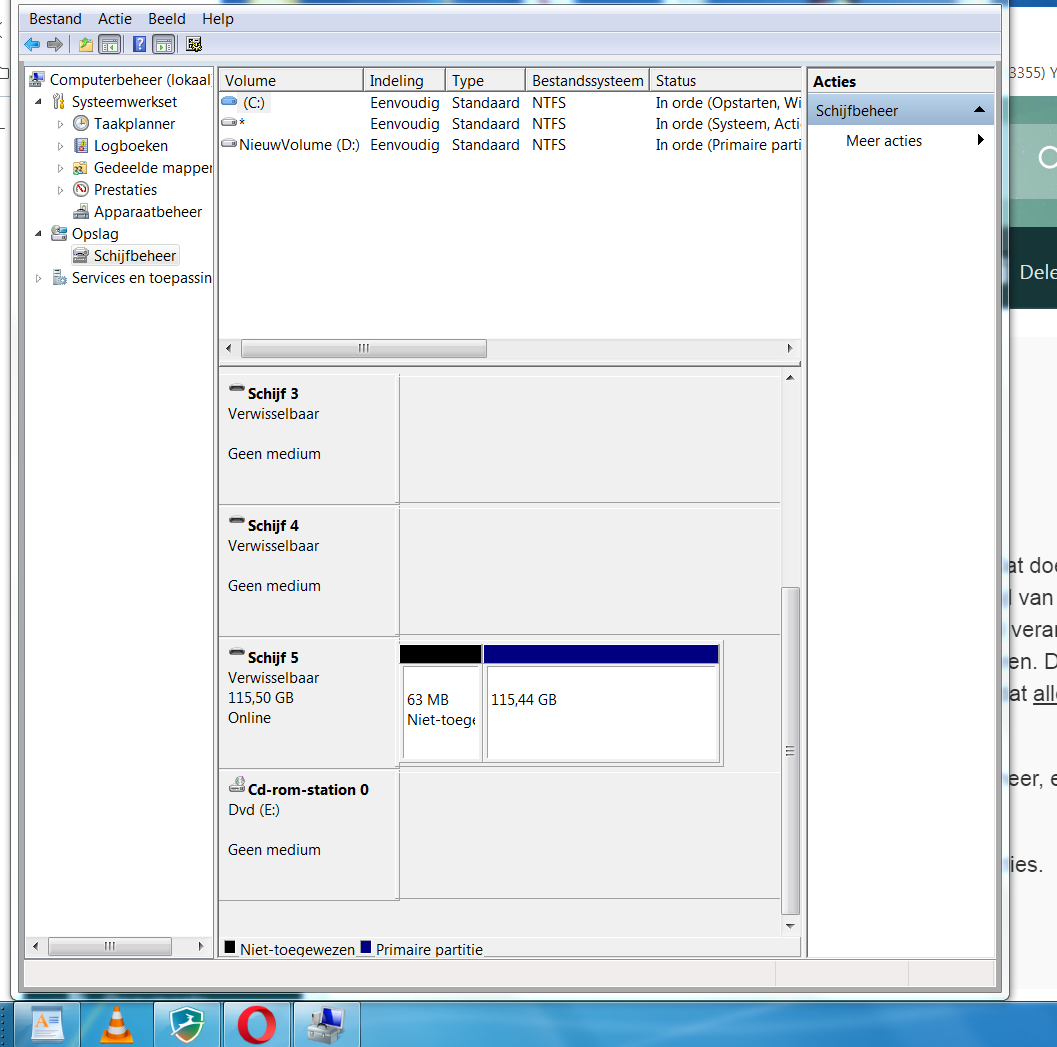Viewport: 1057px width, 1047px height.
Task: Collapse the Schijfbeheer actions section
Action: coord(979,110)
